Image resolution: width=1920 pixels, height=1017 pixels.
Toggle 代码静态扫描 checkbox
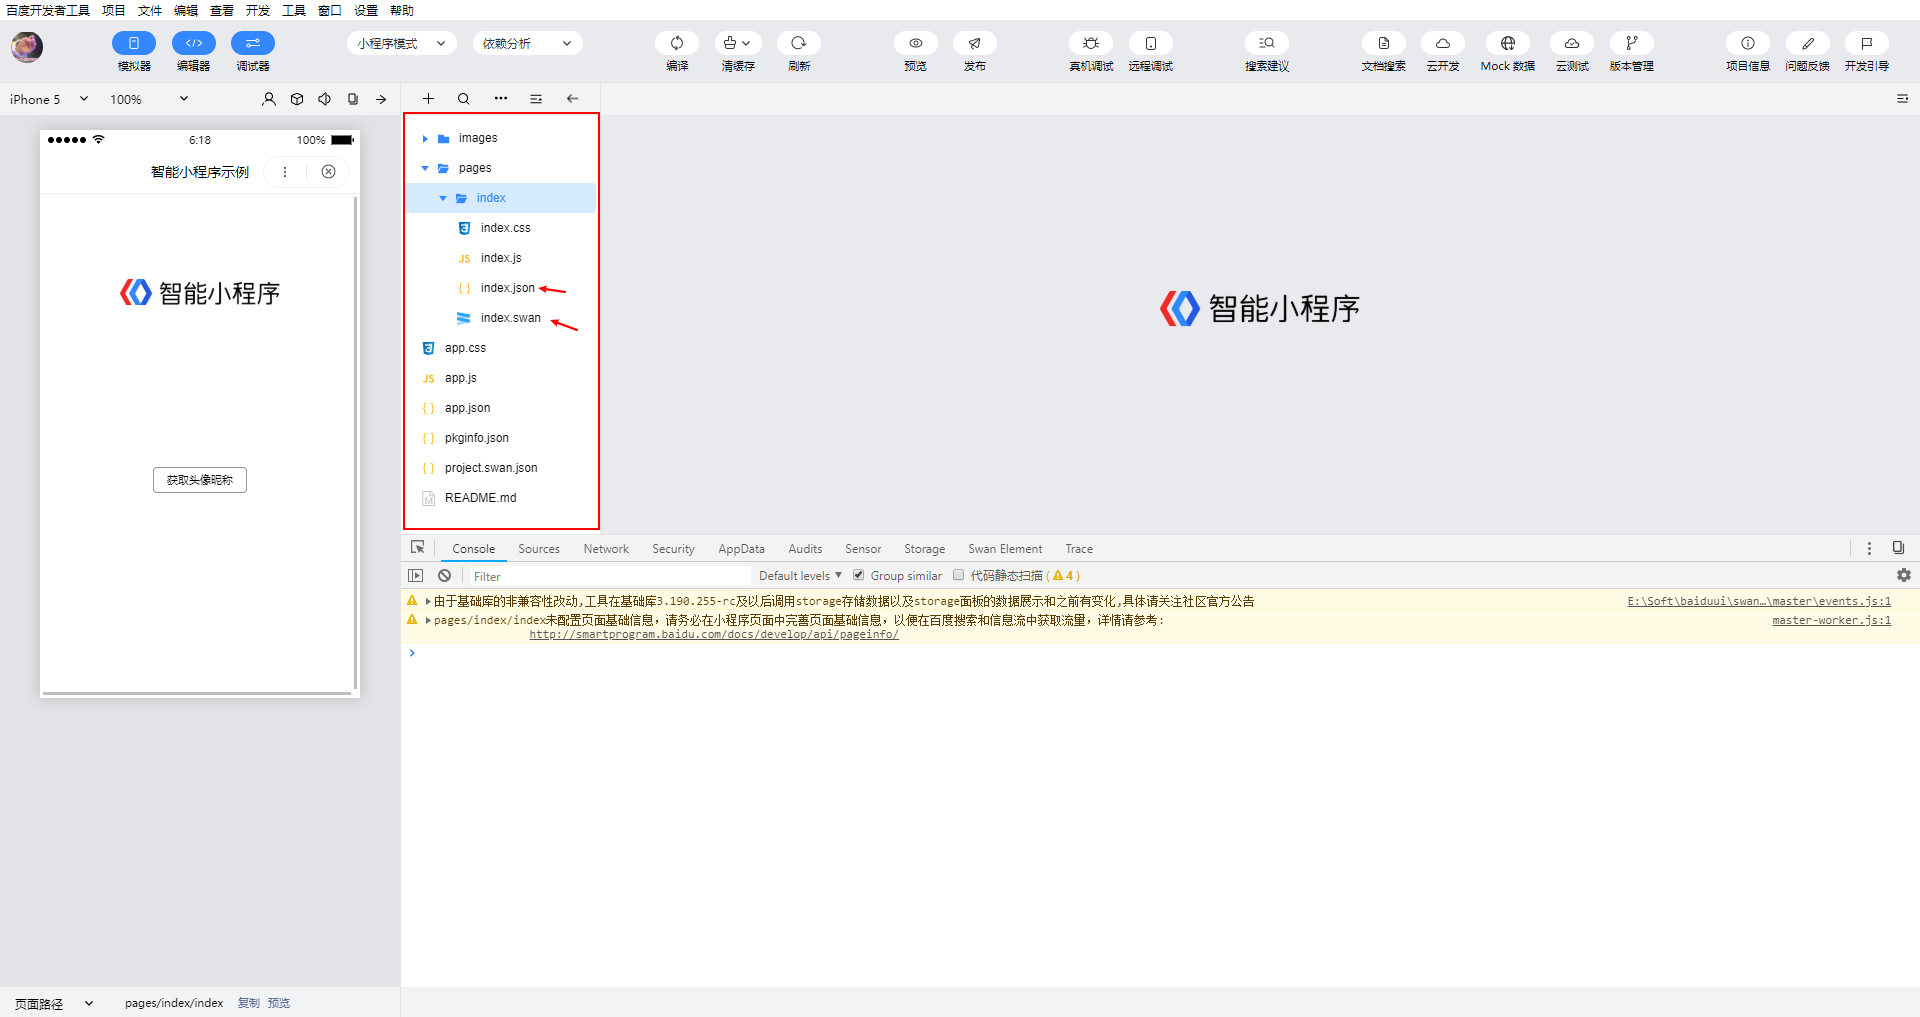click(958, 575)
